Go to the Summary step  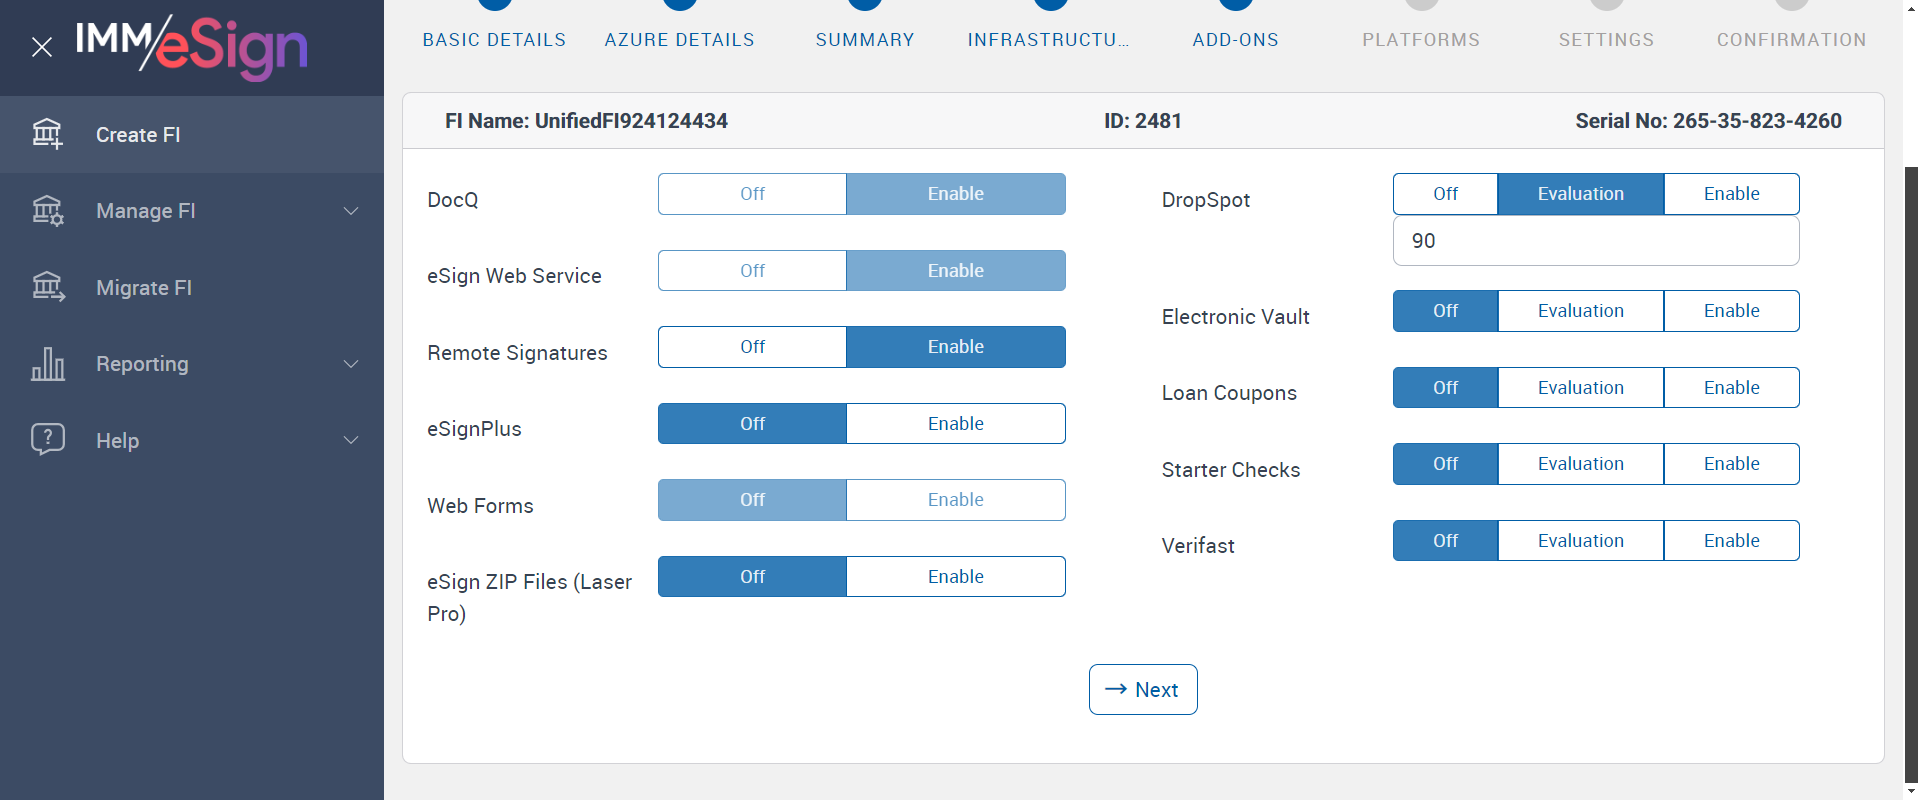(x=865, y=39)
